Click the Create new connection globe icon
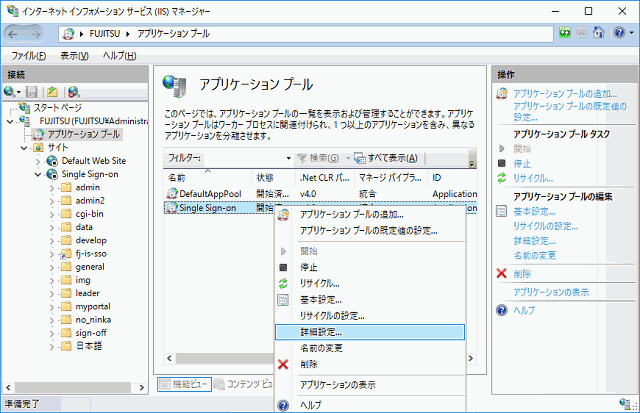Screen dimensions: 640x413 (9, 92)
